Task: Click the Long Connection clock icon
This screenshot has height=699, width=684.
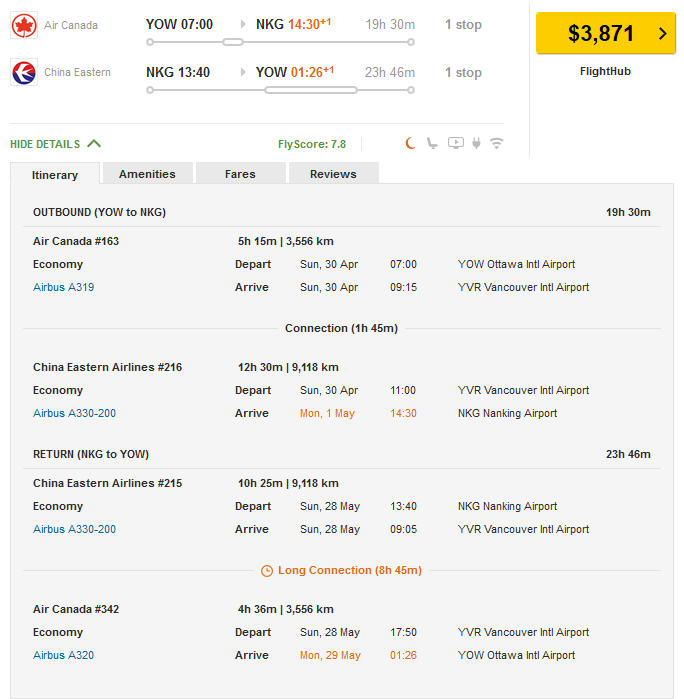Action: click(267, 571)
